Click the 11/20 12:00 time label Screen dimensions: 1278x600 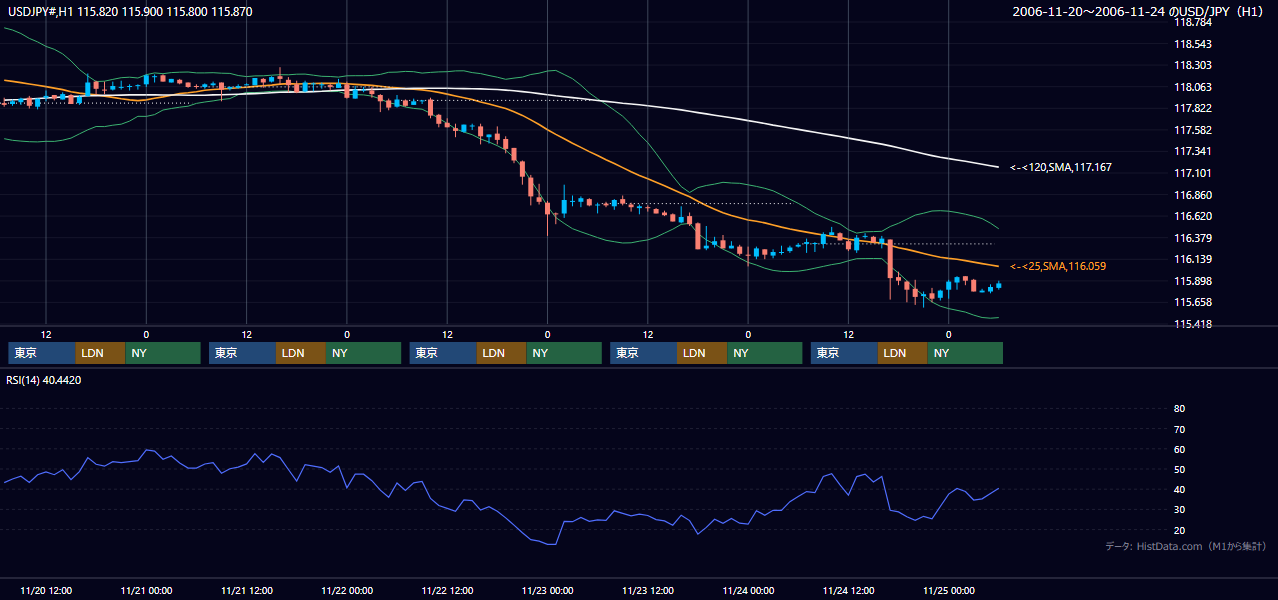(x=45, y=590)
